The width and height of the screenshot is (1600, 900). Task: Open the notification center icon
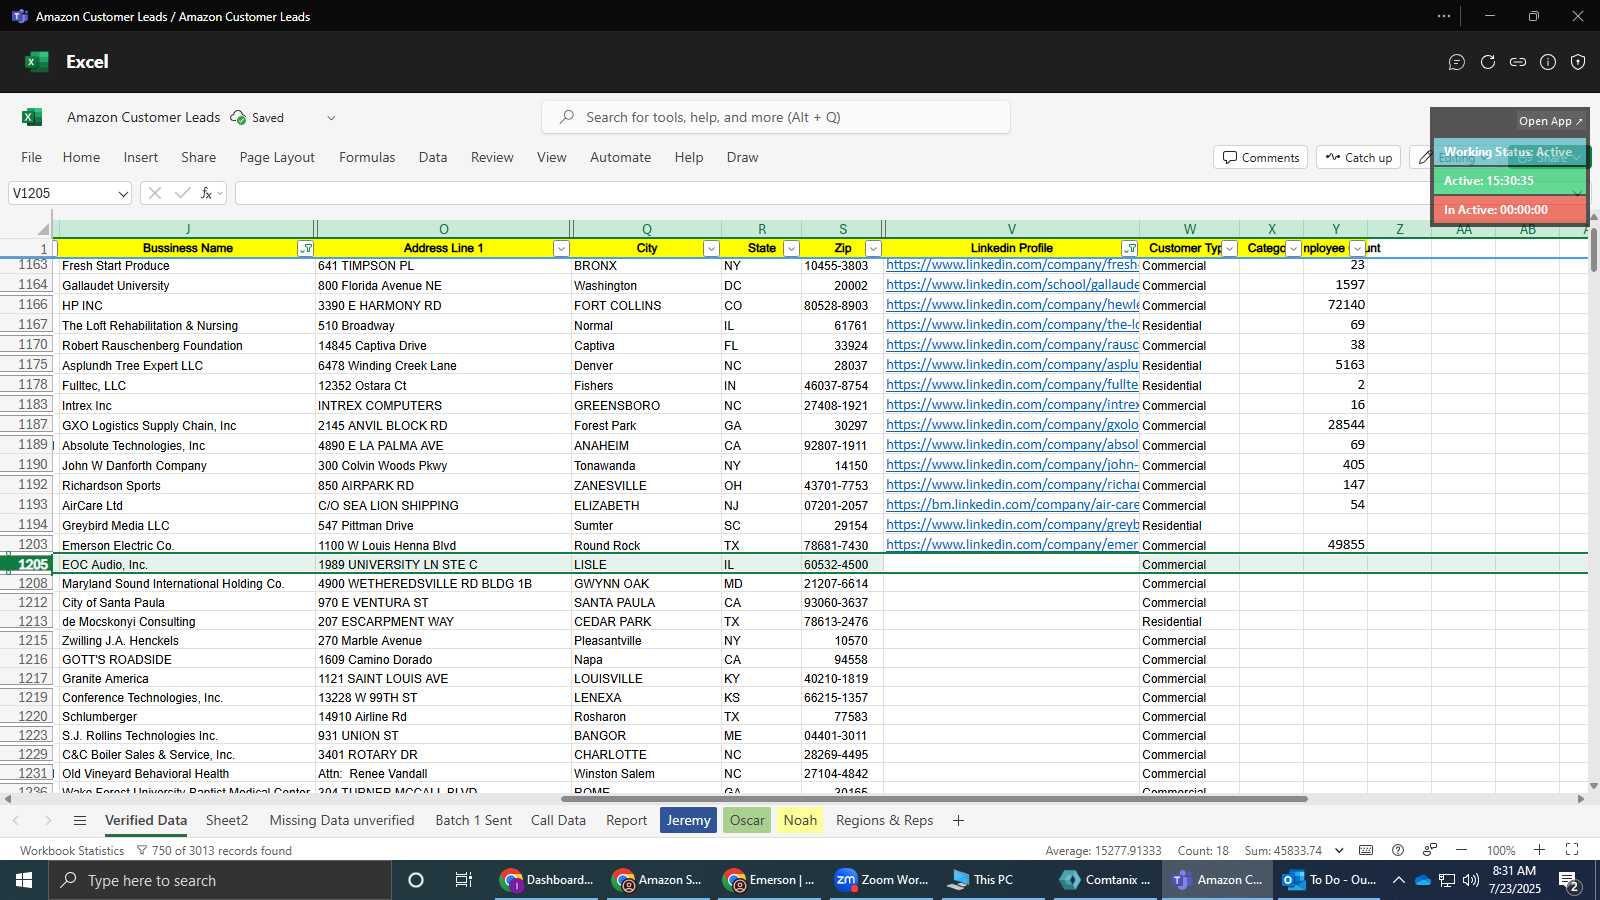[1569, 880]
